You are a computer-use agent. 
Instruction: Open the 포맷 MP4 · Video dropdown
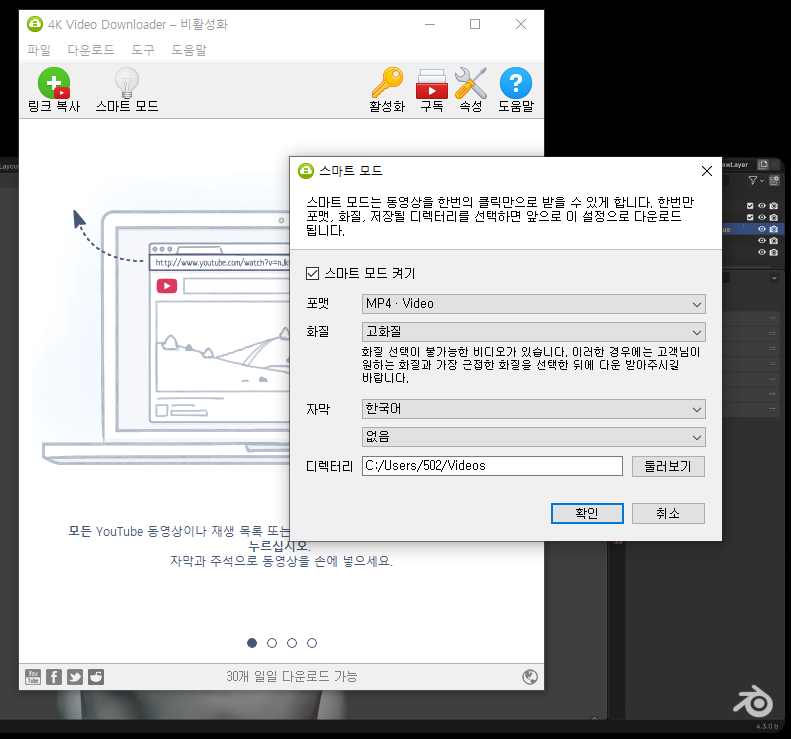pos(534,304)
